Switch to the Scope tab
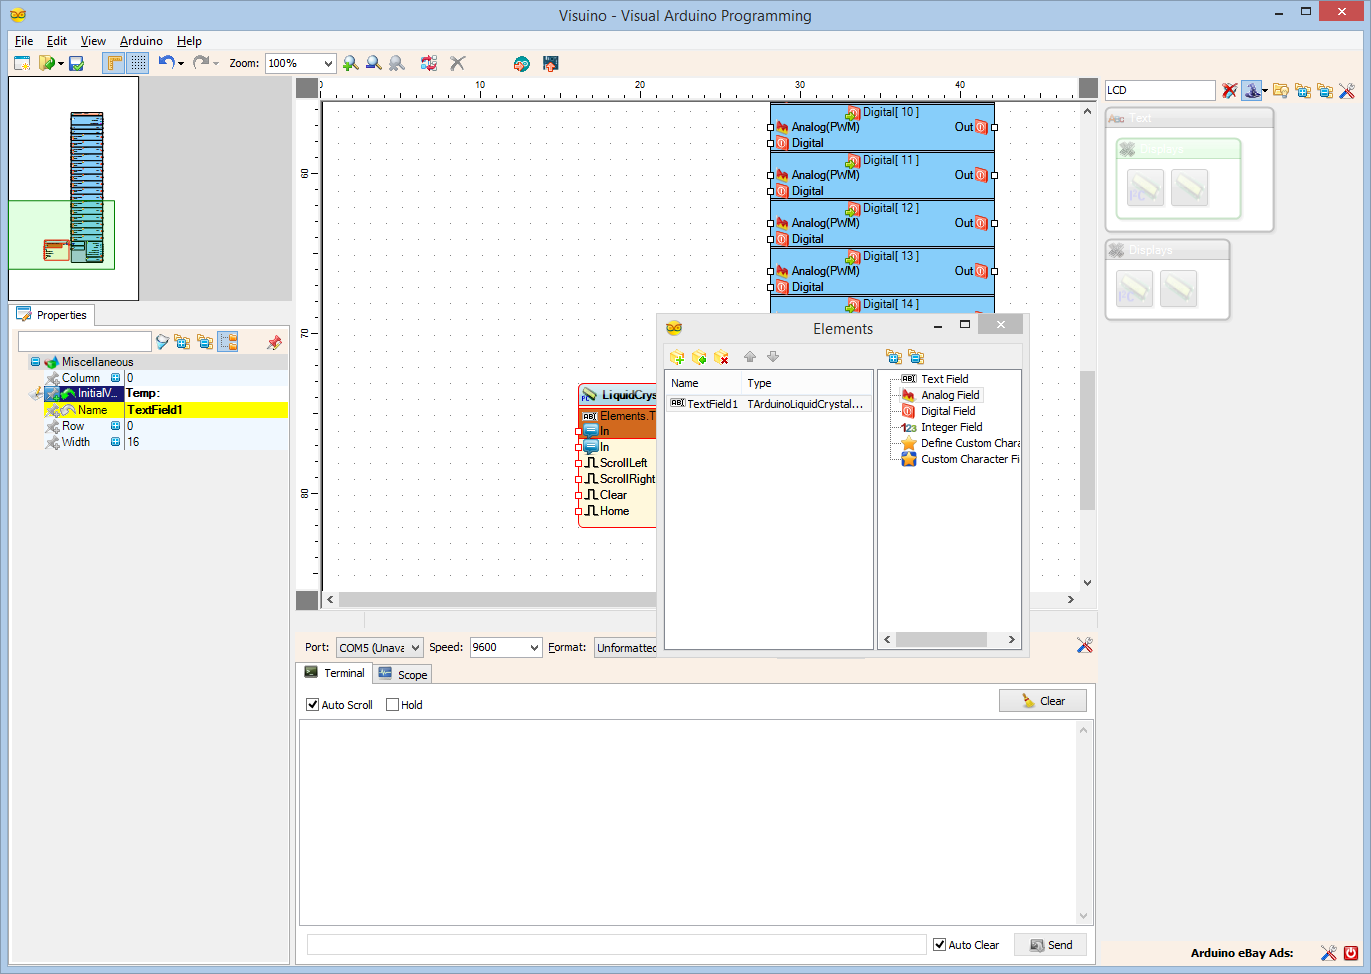 click(x=403, y=674)
